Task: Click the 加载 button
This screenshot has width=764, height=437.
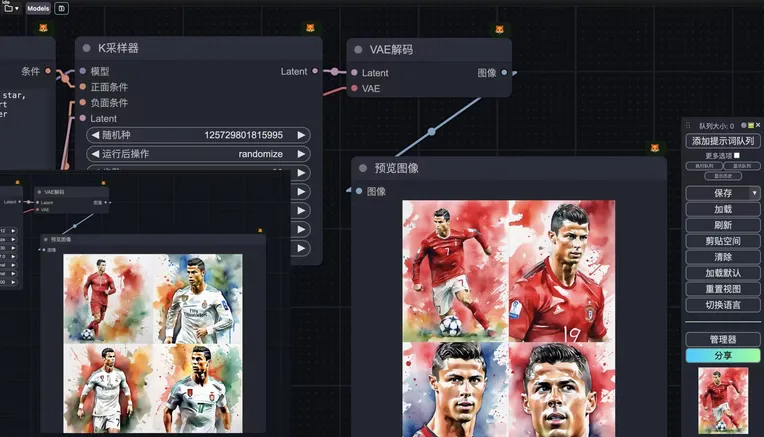Action: click(723, 209)
